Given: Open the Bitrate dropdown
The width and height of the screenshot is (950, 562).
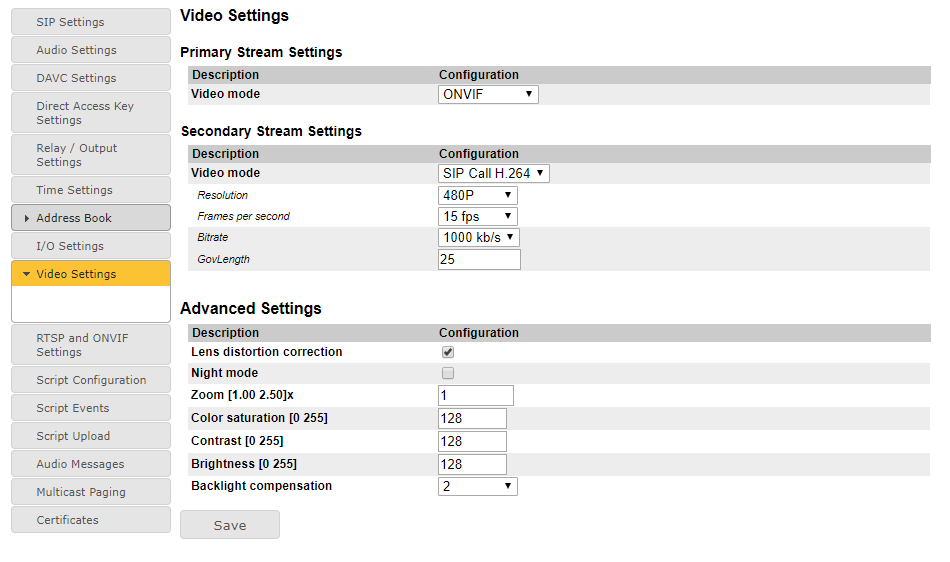Looking at the screenshot, I should coord(479,237).
